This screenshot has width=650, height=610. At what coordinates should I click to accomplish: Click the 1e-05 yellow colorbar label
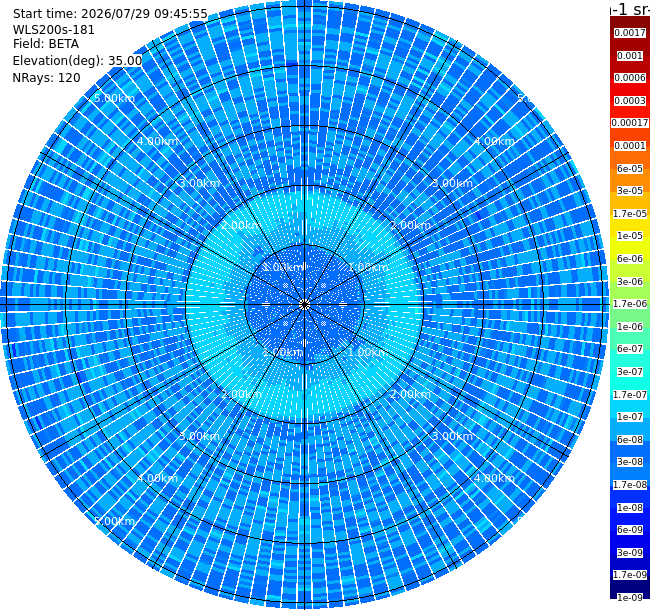coord(630,235)
